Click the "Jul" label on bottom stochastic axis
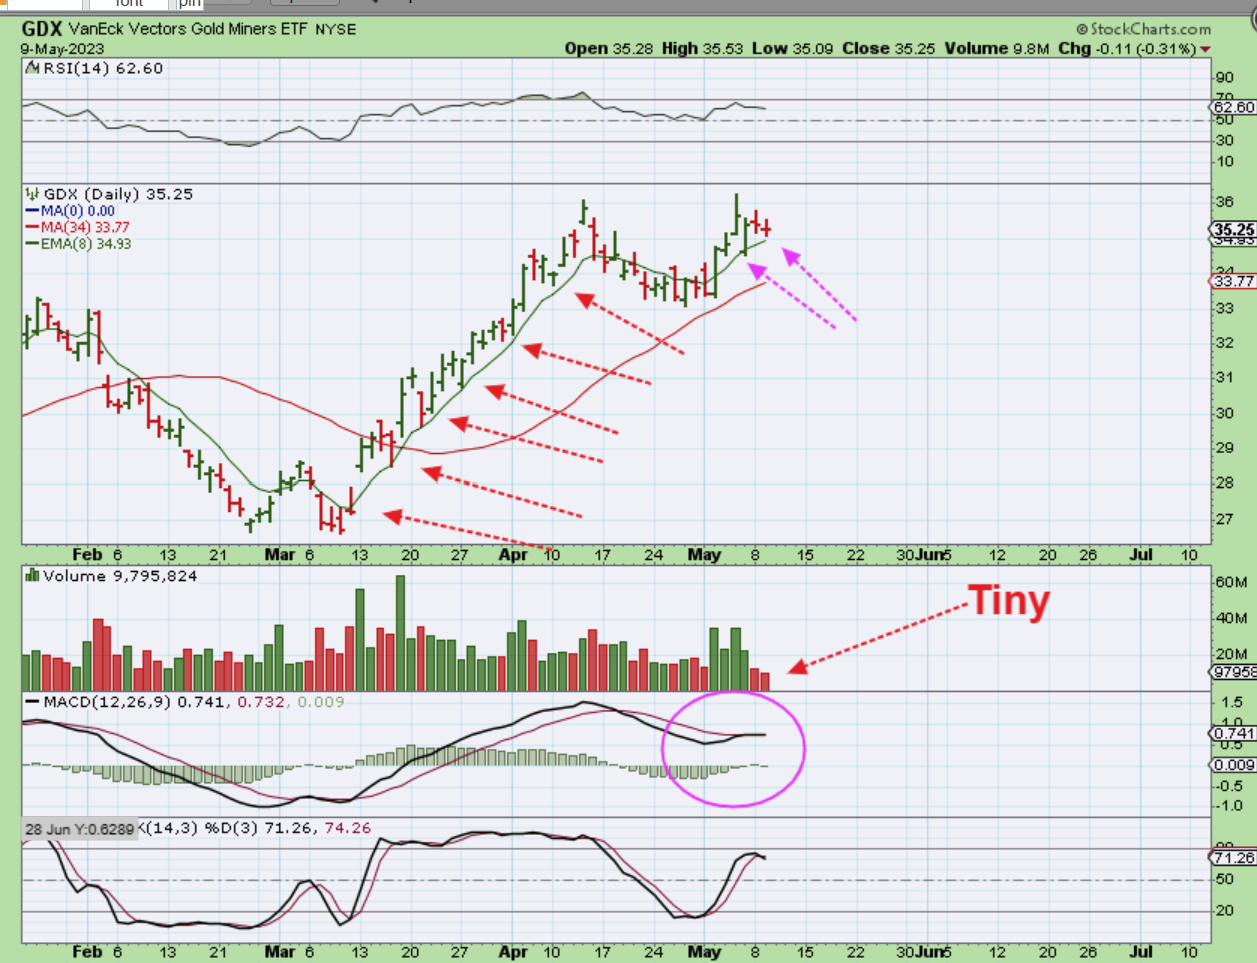The image size is (1257, 963). click(1141, 952)
